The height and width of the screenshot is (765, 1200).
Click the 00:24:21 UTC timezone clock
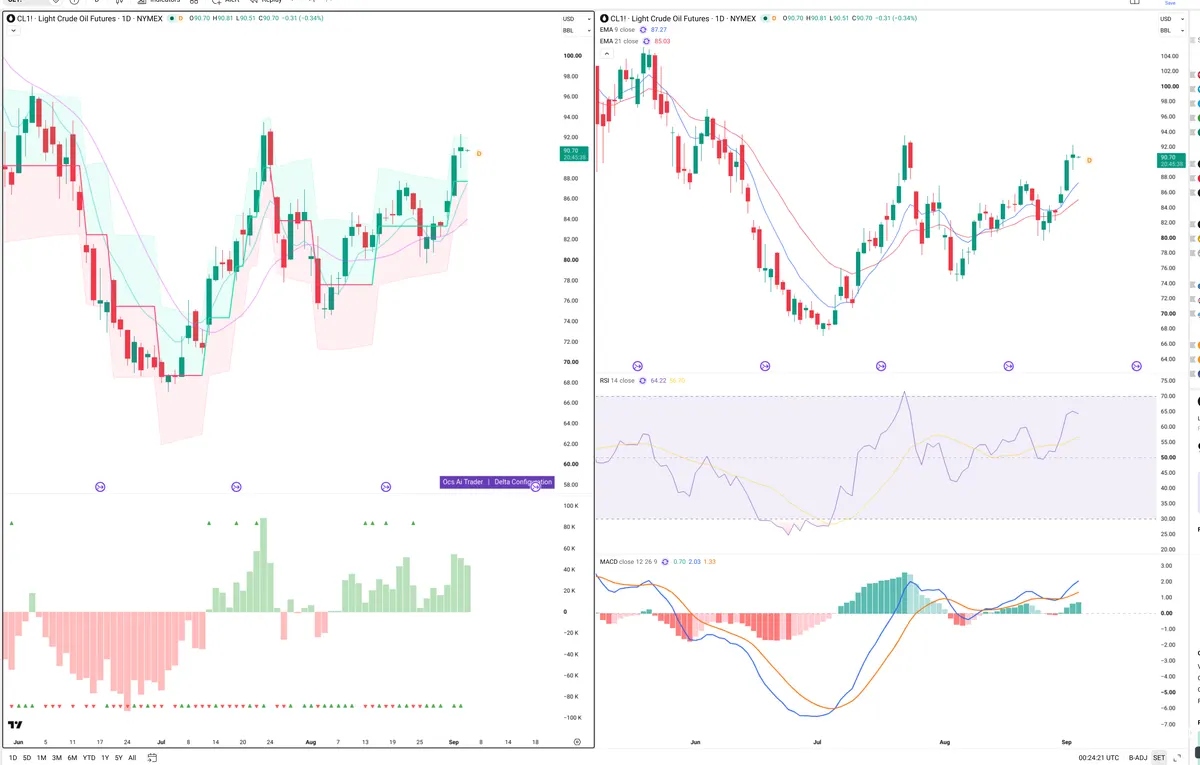click(1100, 758)
